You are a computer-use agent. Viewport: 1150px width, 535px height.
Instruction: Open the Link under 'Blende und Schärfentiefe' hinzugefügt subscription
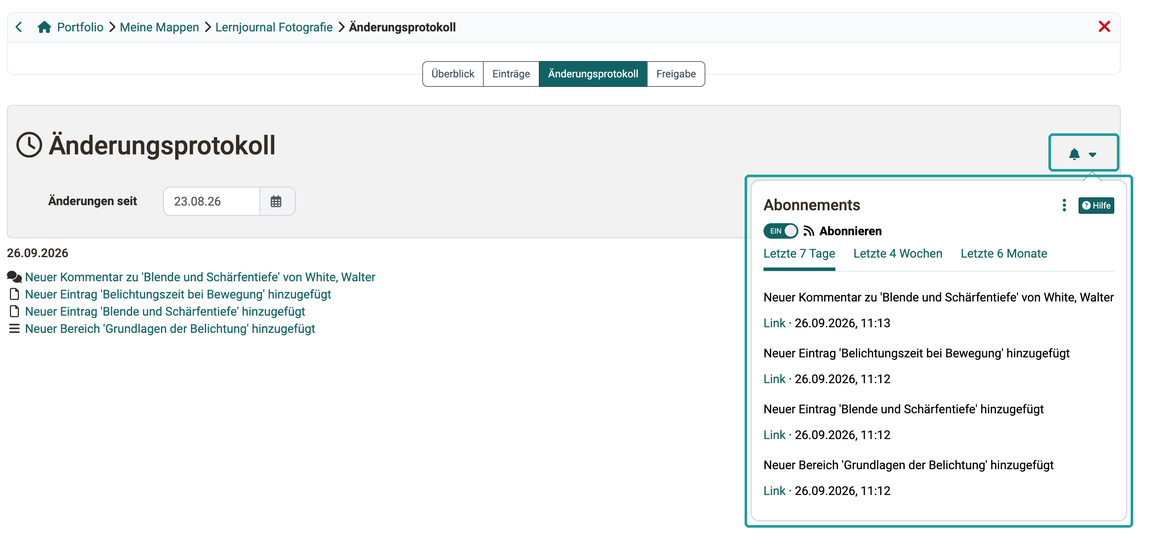[x=774, y=434]
